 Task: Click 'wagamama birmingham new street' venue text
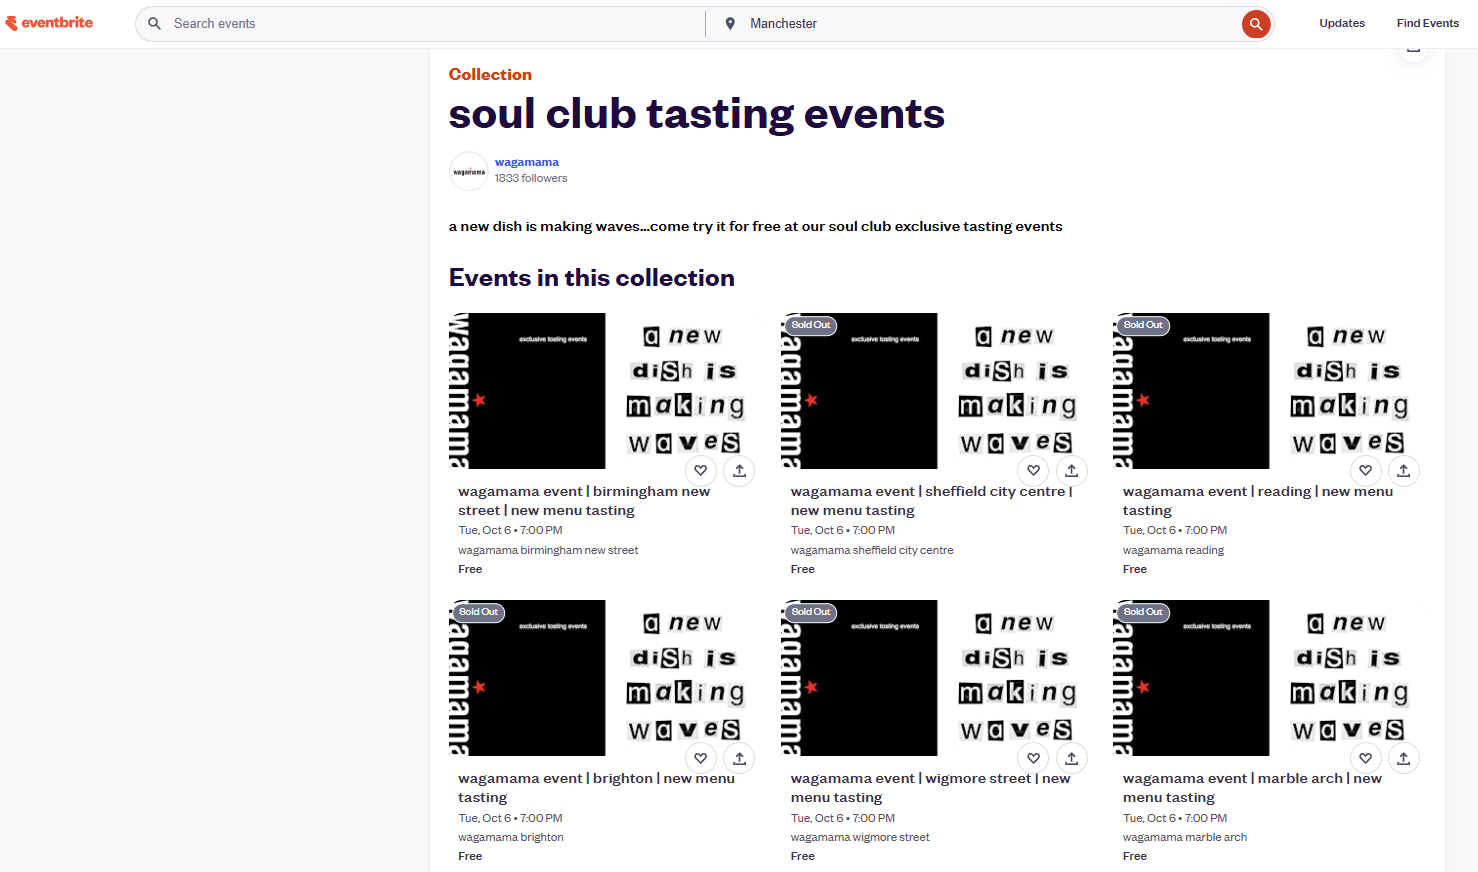tap(548, 550)
